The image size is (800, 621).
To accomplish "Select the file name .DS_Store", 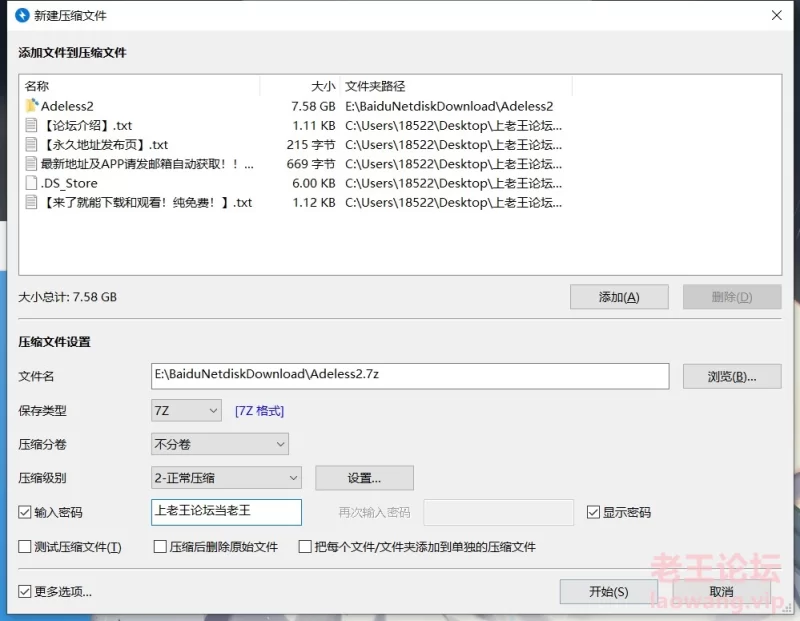I will point(69,183).
